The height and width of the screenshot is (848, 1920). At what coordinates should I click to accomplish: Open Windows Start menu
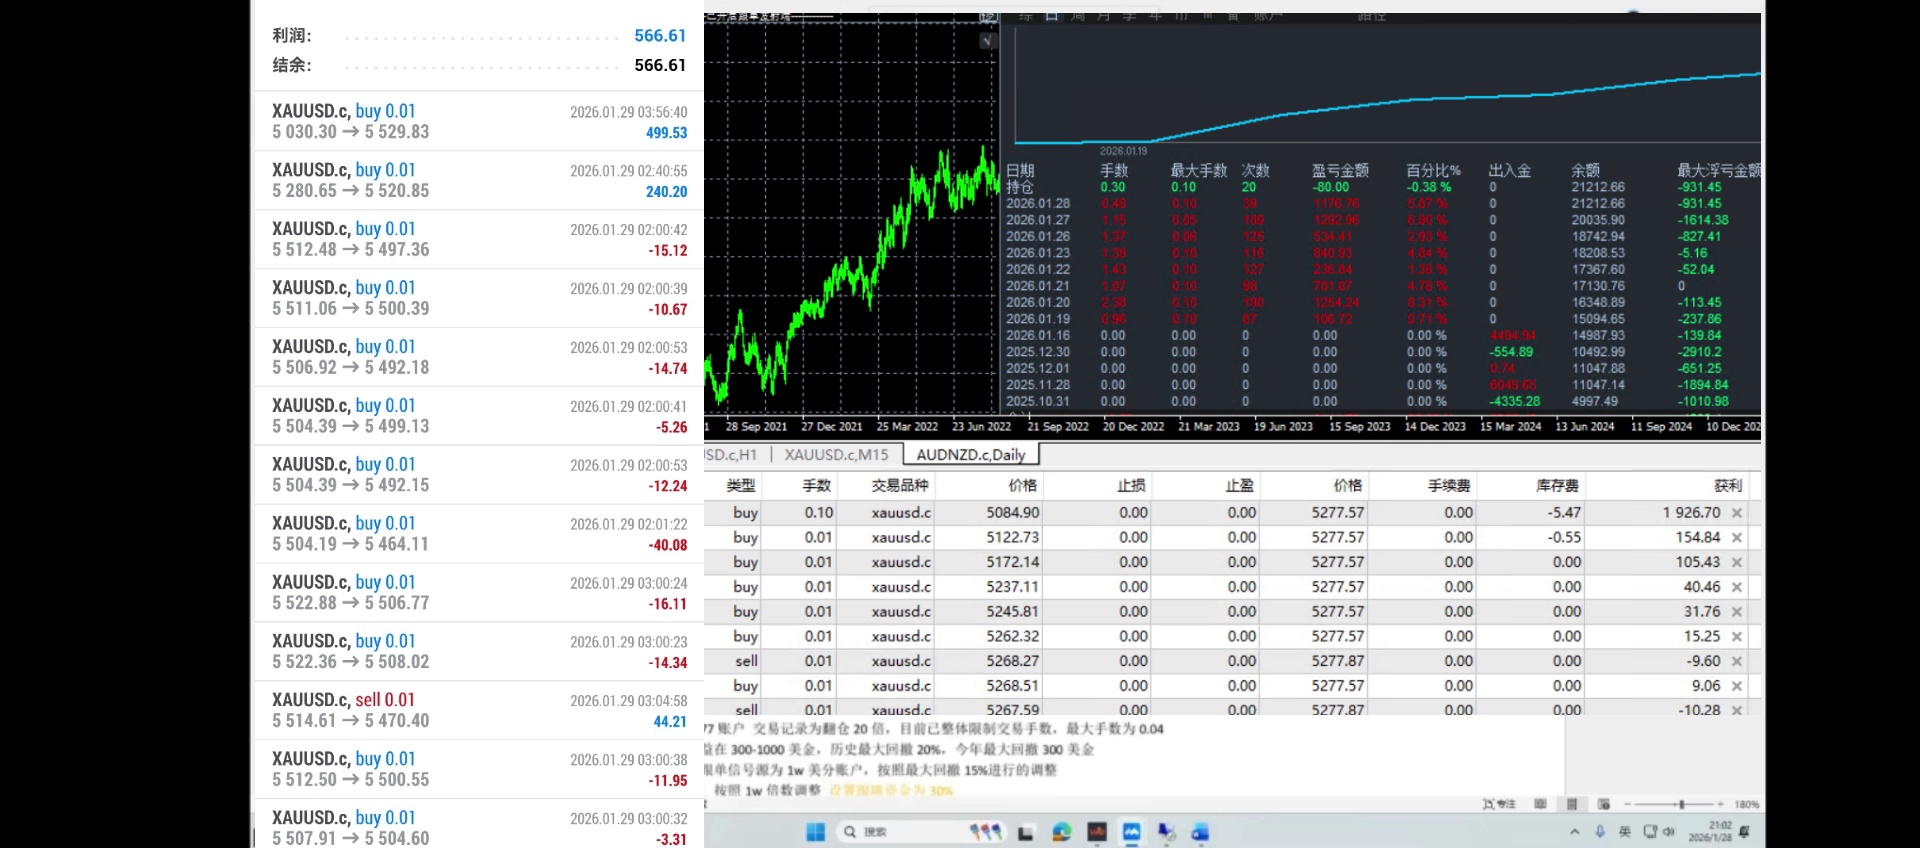pos(815,832)
